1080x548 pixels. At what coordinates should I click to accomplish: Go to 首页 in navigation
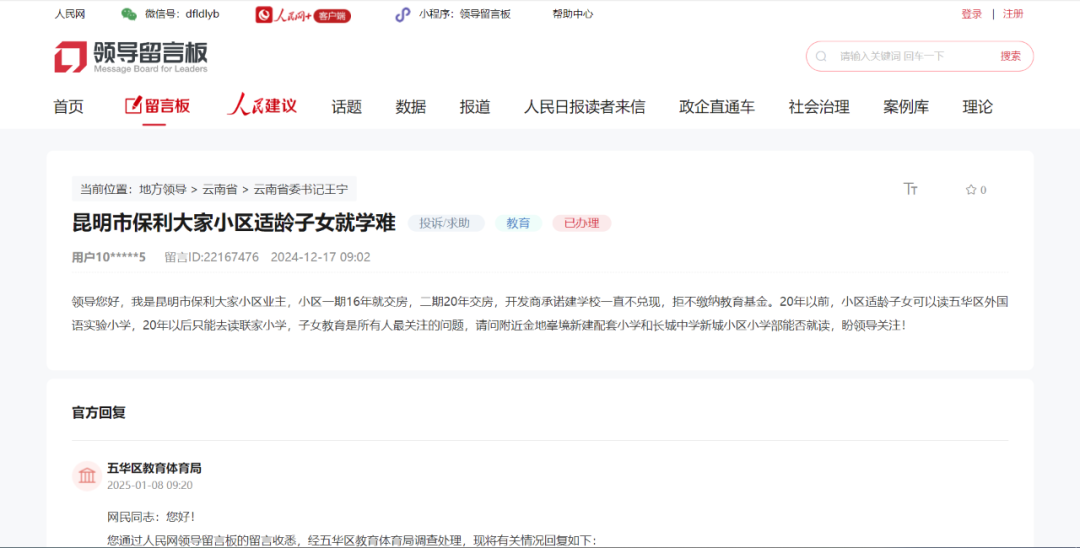tap(69, 107)
